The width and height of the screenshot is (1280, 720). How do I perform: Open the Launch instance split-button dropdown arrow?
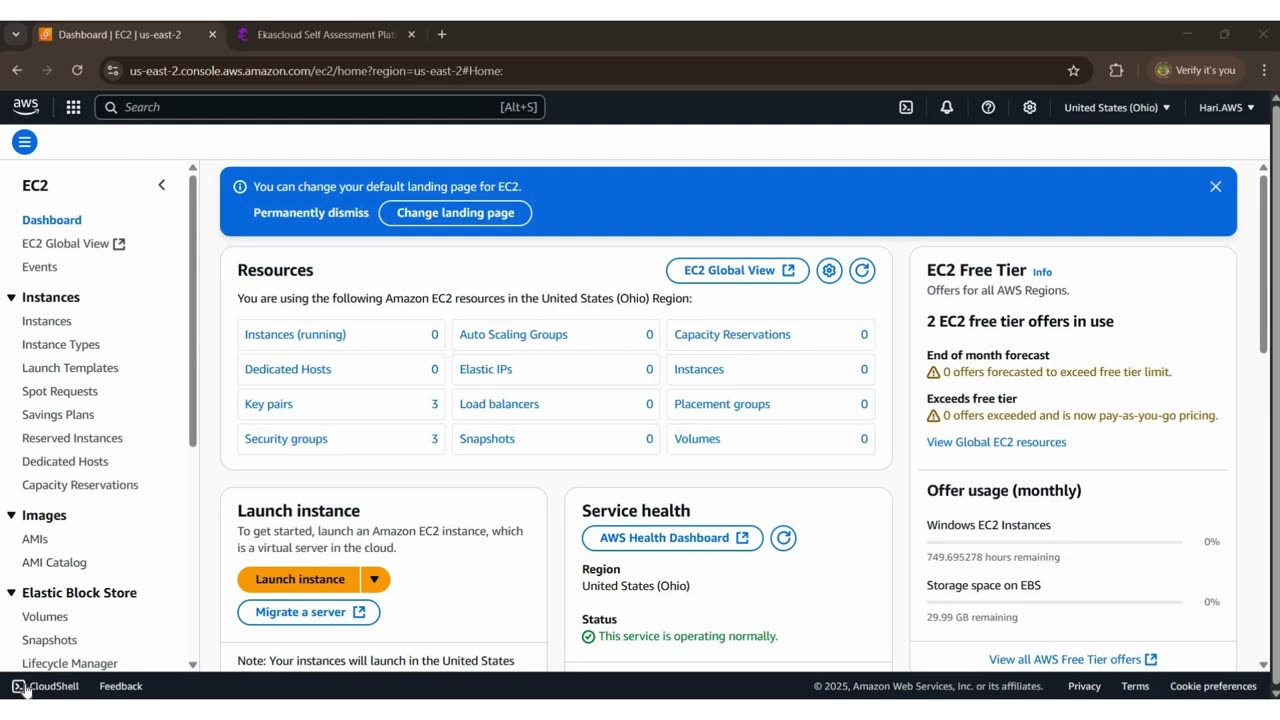[374, 579]
